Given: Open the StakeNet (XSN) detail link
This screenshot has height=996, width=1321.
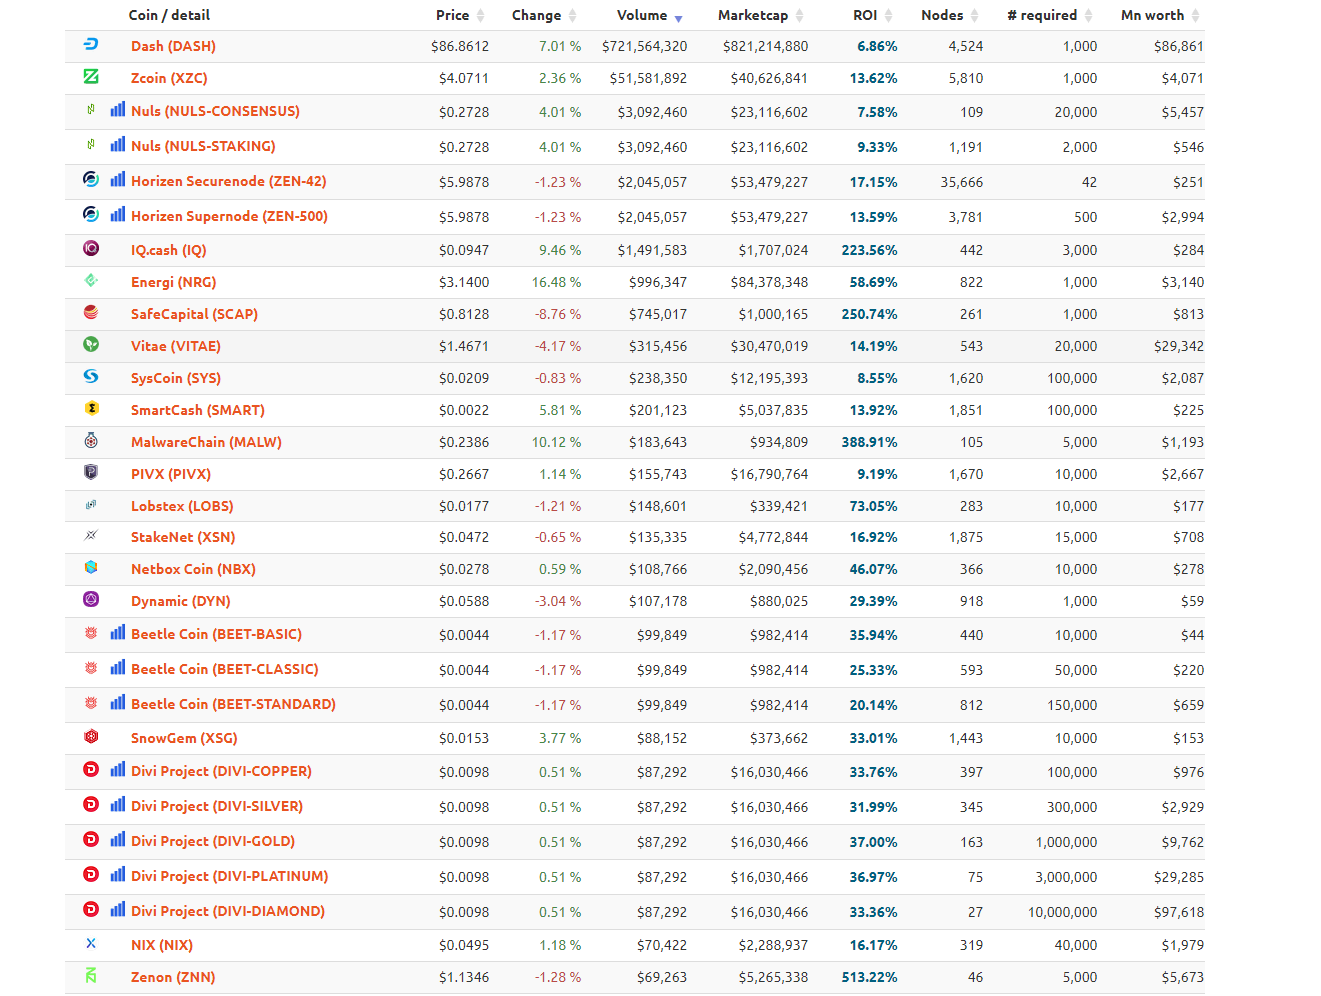Looking at the screenshot, I should pyautogui.click(x=183, y=537).
